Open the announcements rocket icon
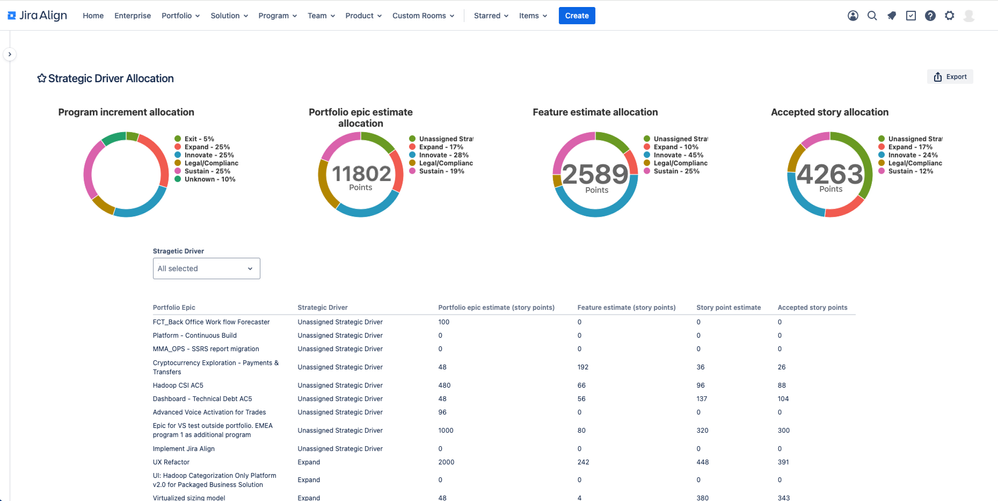 pyautogui.click(x=892, y=16)
